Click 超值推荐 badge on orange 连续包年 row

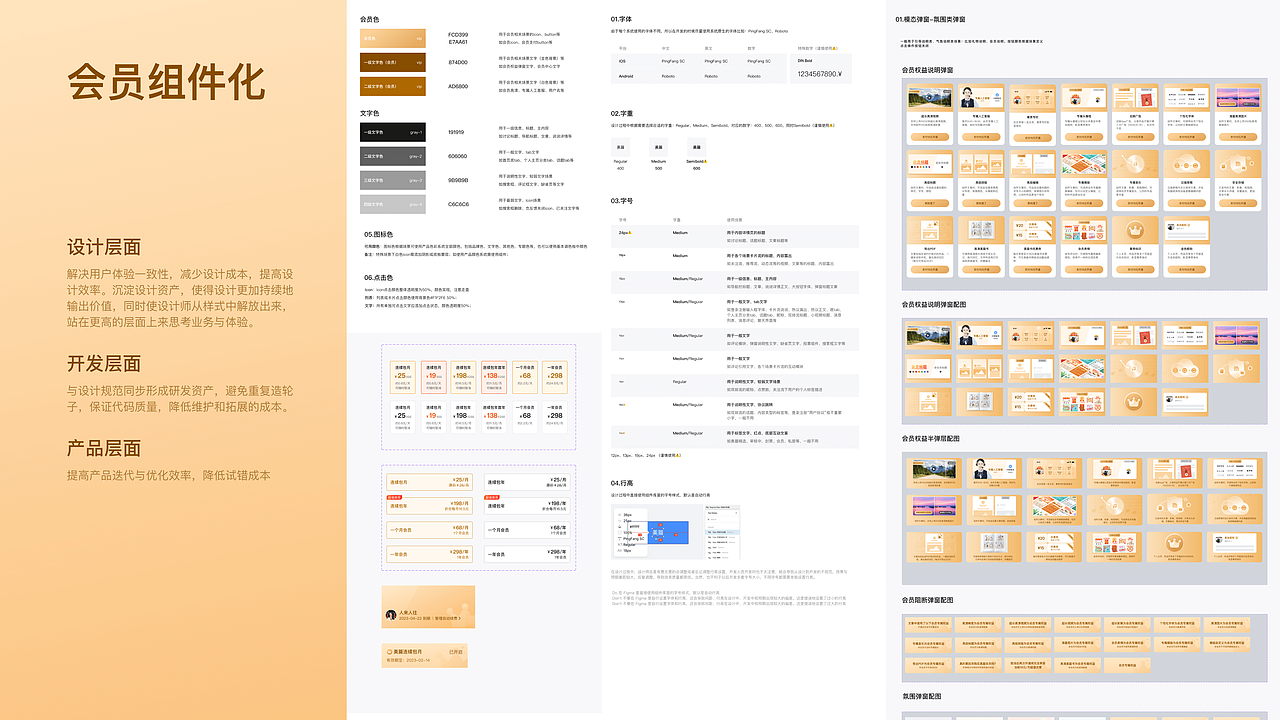point(394,497)
